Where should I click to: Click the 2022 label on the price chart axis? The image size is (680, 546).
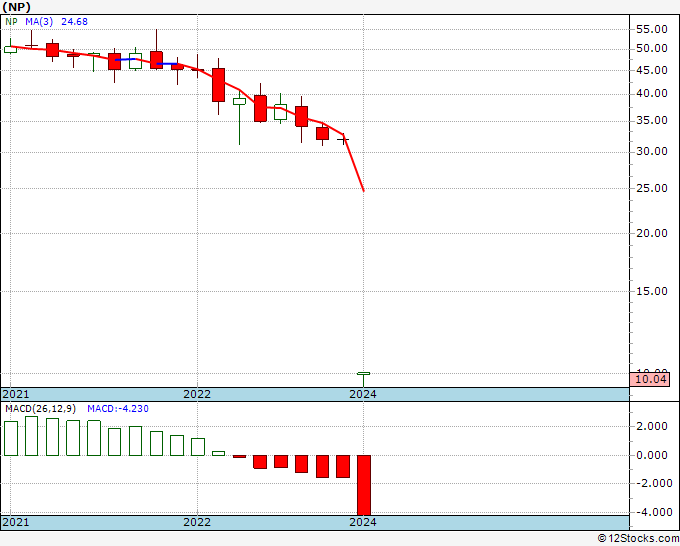[x=197, y=394]
